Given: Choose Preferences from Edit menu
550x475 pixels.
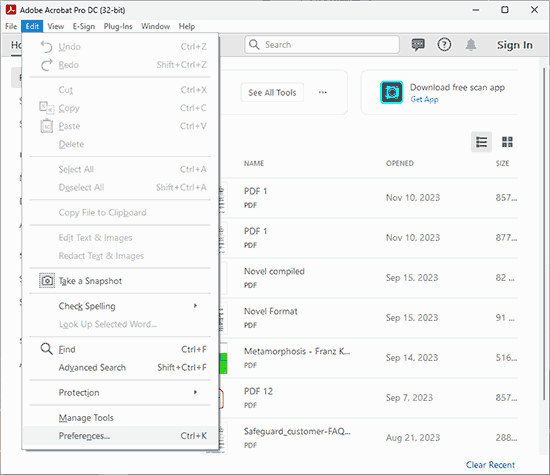Looking at the screenshot, I should tap(120, 436).
